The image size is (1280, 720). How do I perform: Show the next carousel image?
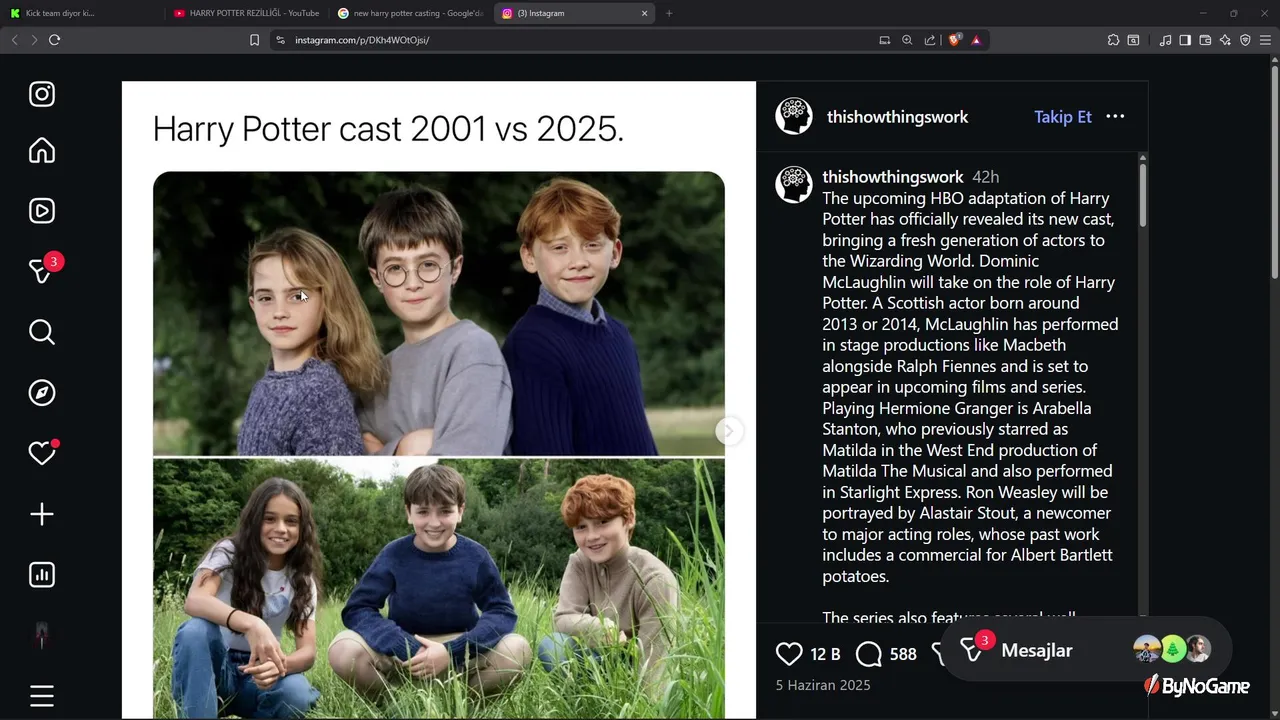(x=729, y=431)
